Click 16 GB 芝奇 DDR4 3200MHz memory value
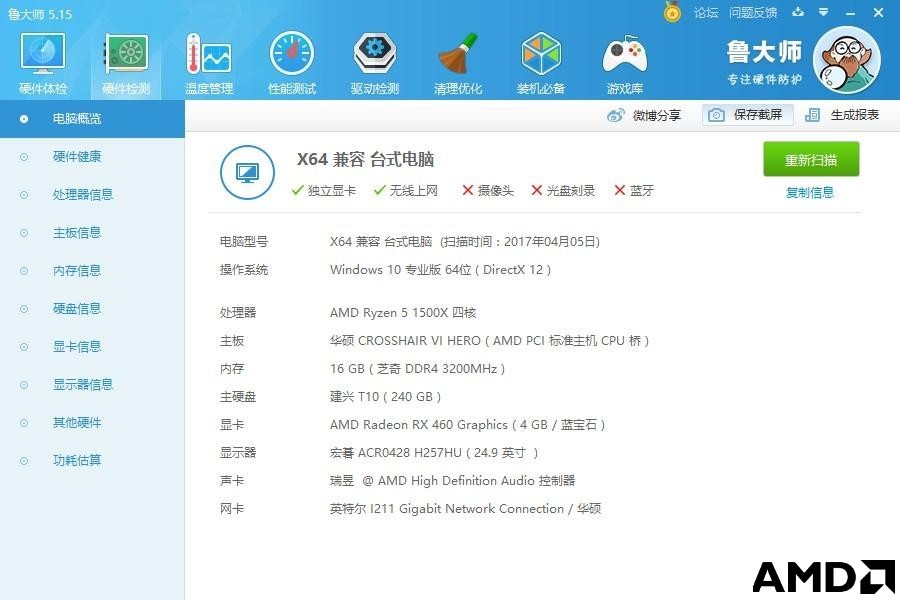The width and height of the screenshot is (900, 600). click(417, 369)
